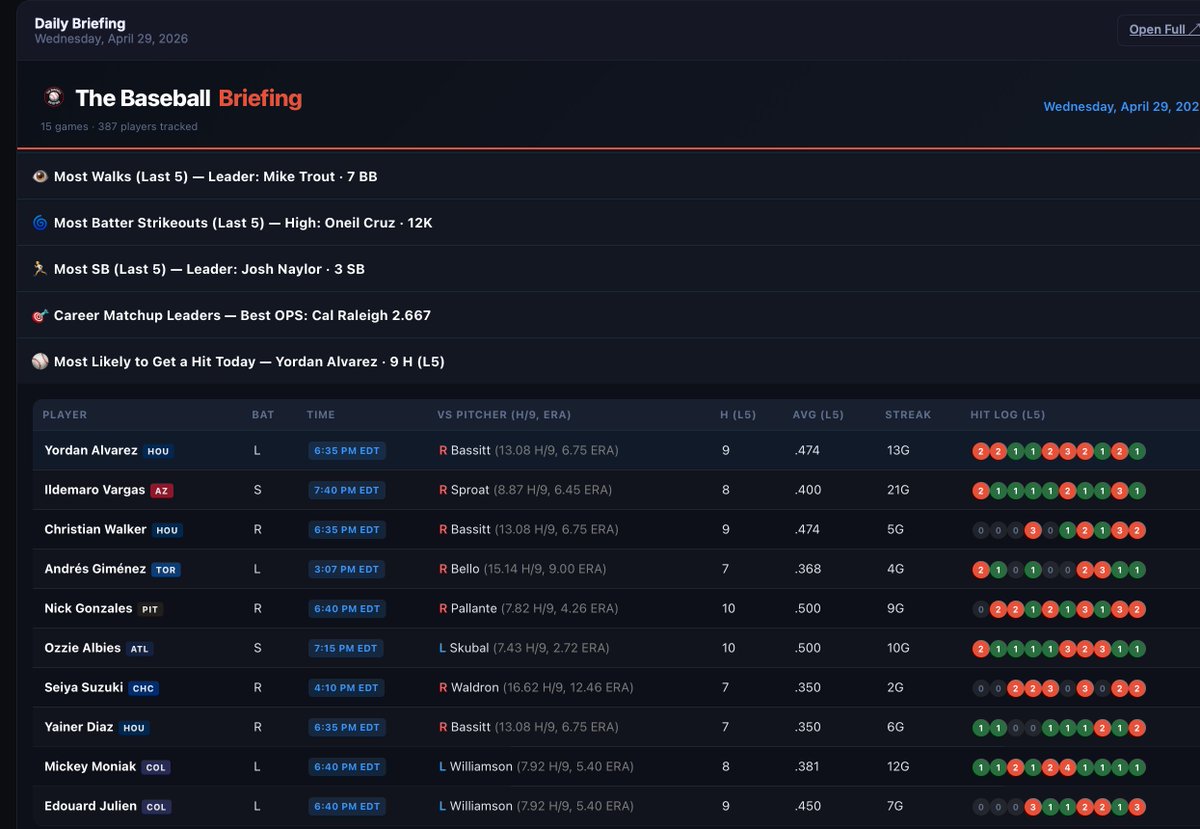Click The Baseball Briefing heading
This screenshot has height=829, width=1200.
(188, 98)
